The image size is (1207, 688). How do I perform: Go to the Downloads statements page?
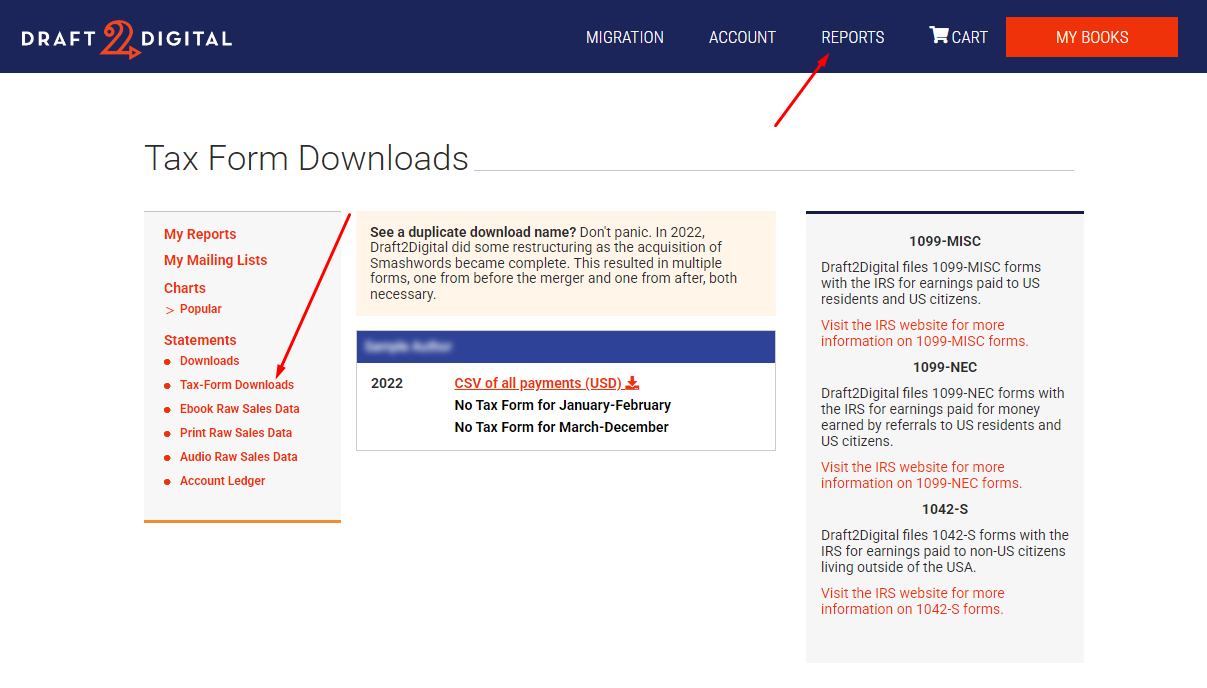(x=210, y=361)
